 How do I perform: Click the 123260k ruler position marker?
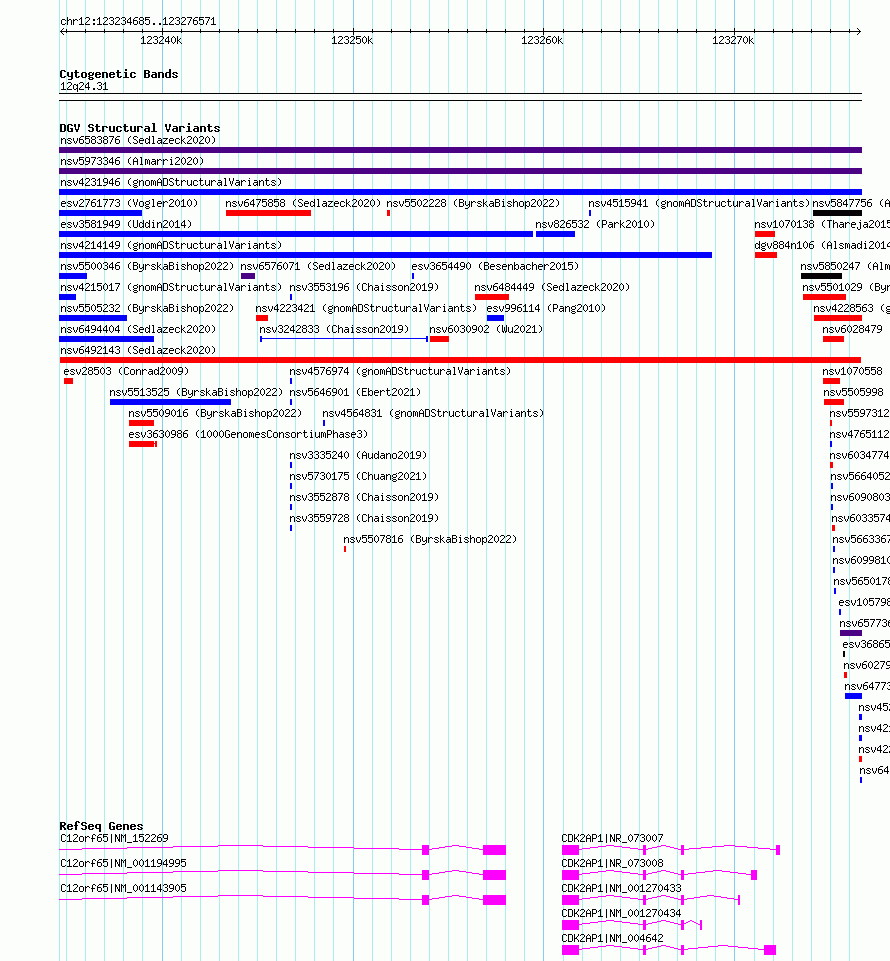pyautogui.click(x=542, y=40)
